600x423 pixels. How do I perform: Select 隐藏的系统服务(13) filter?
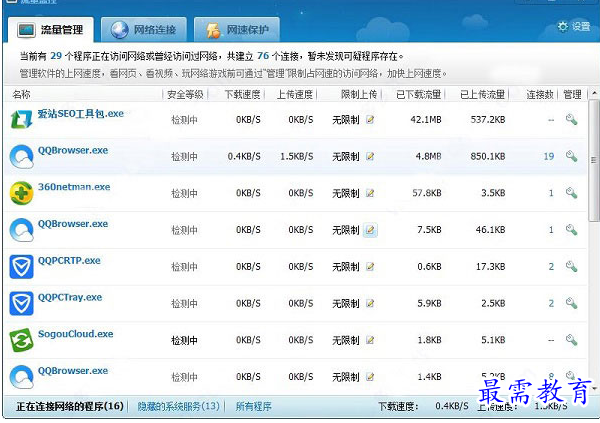click(x=179, y=406)
